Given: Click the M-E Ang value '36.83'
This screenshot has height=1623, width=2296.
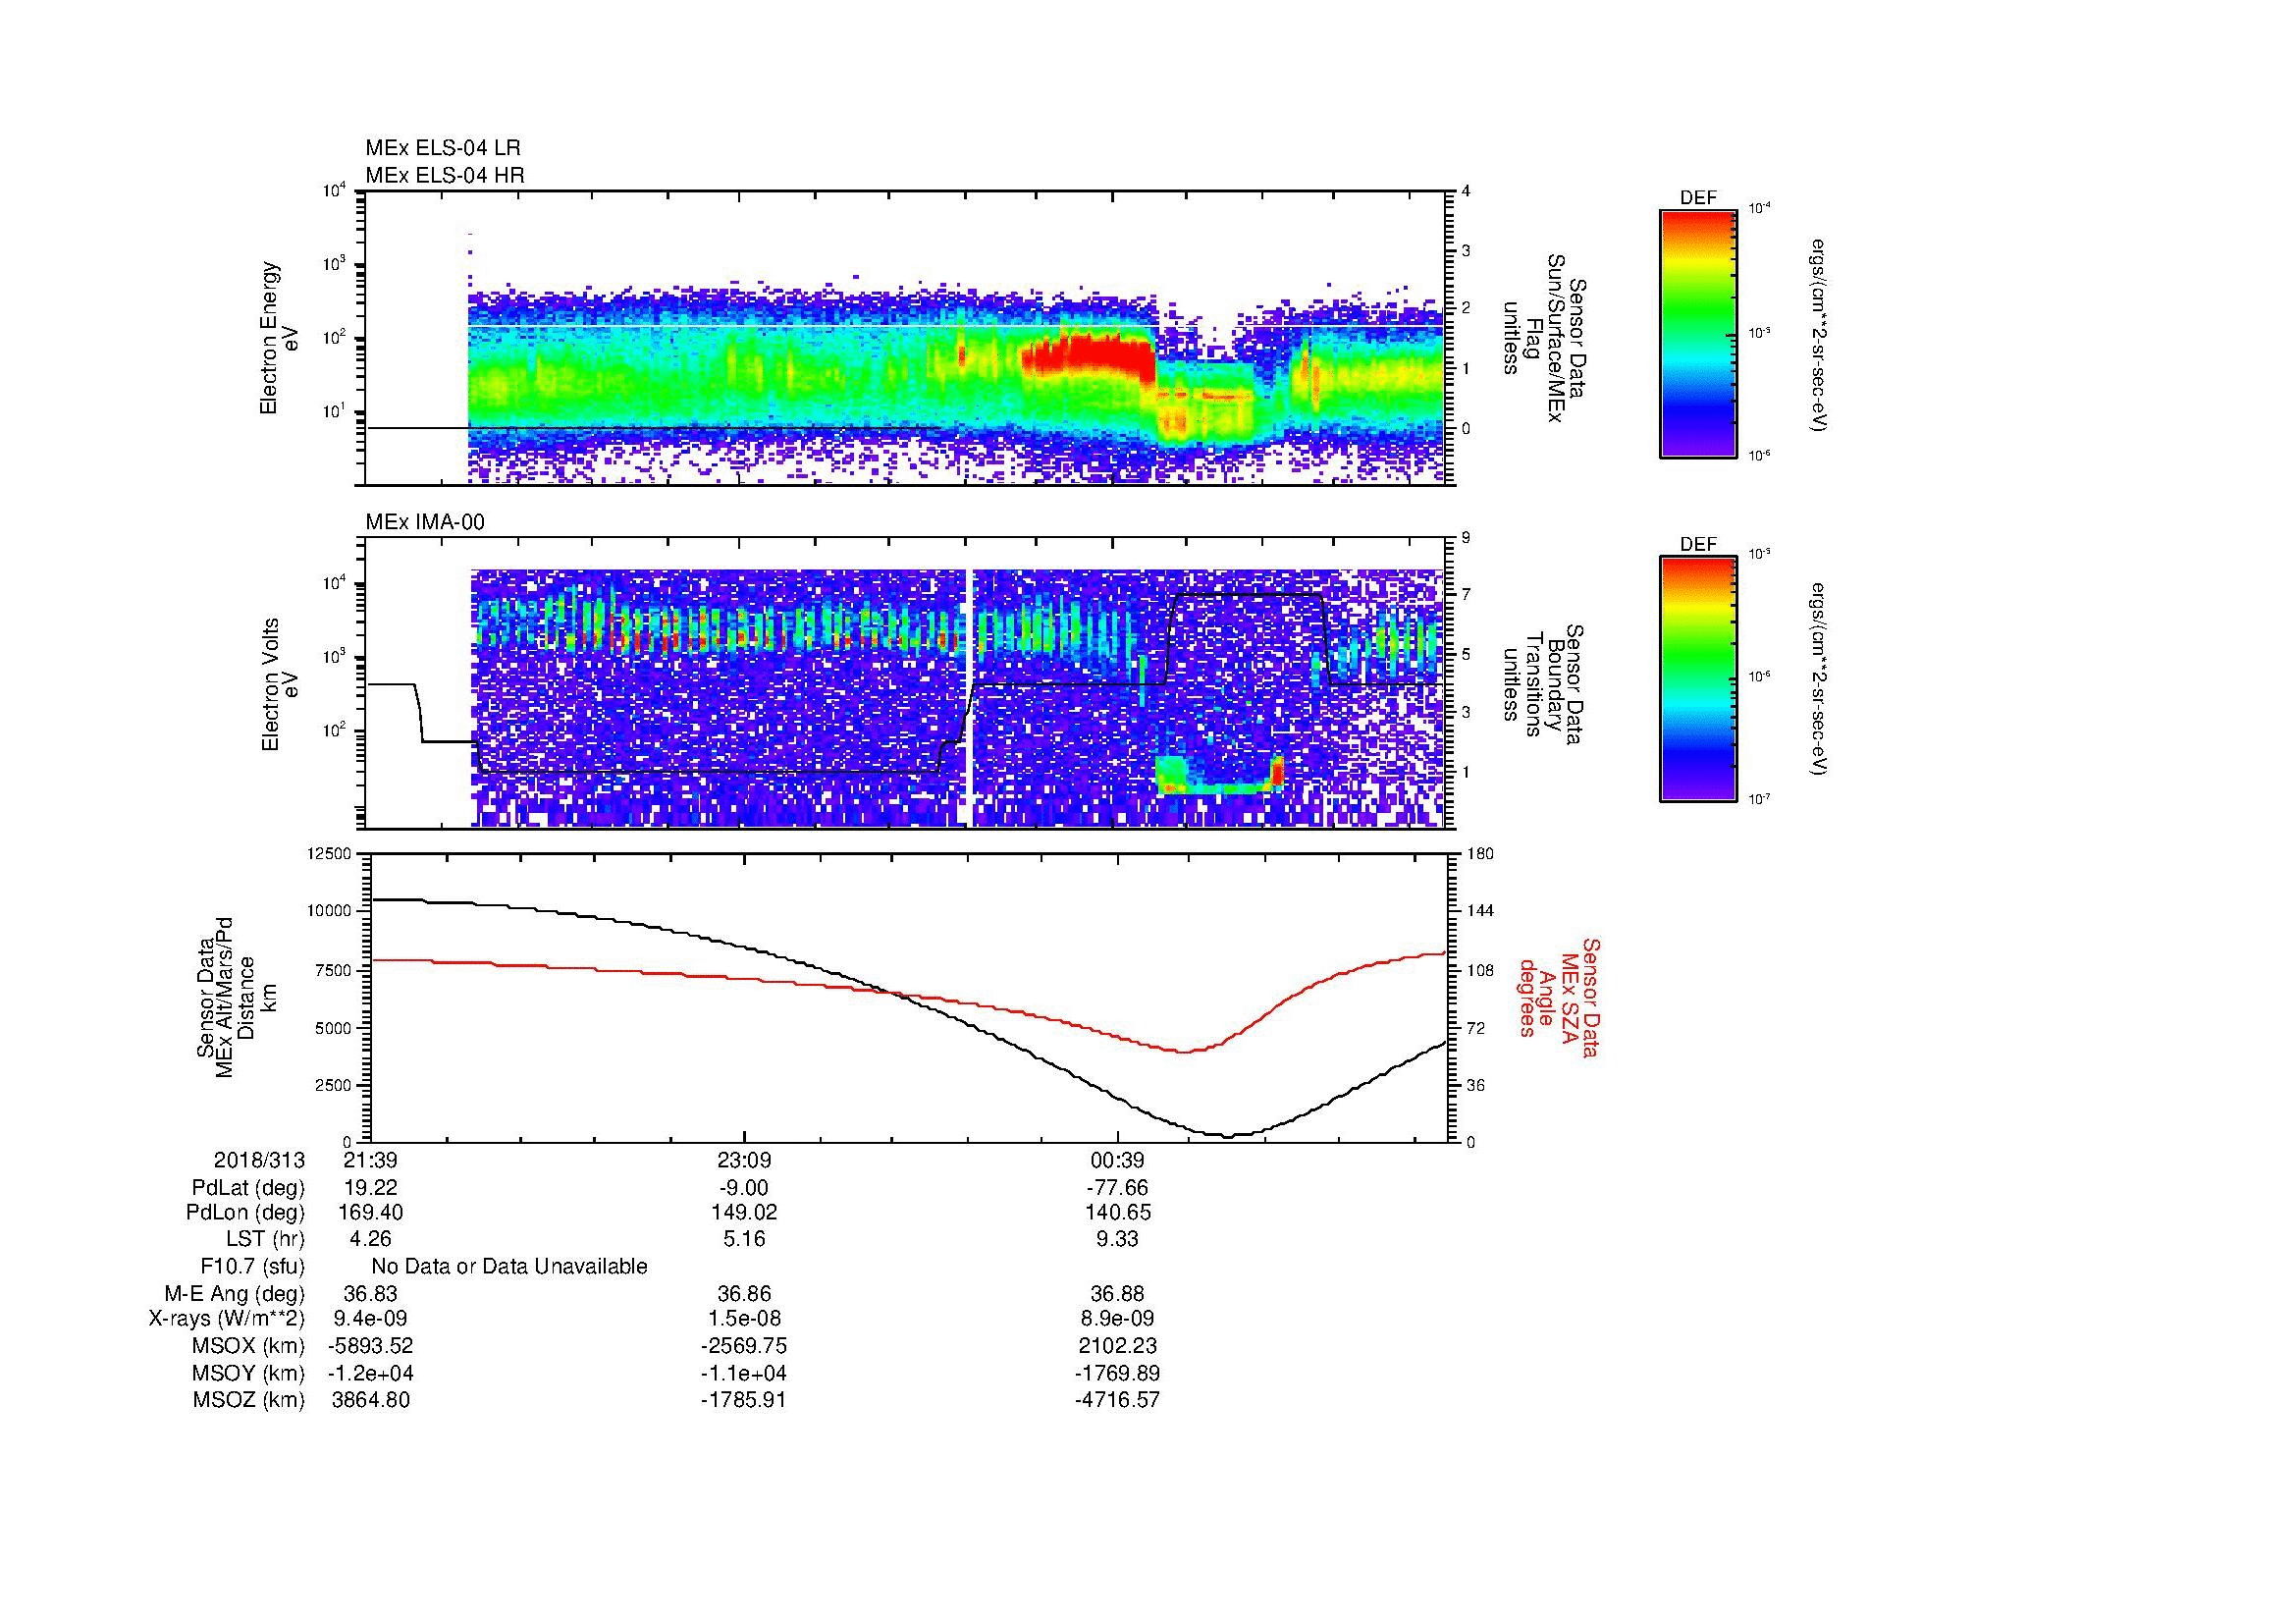Looking at the screenshot, I should 371,1294.
